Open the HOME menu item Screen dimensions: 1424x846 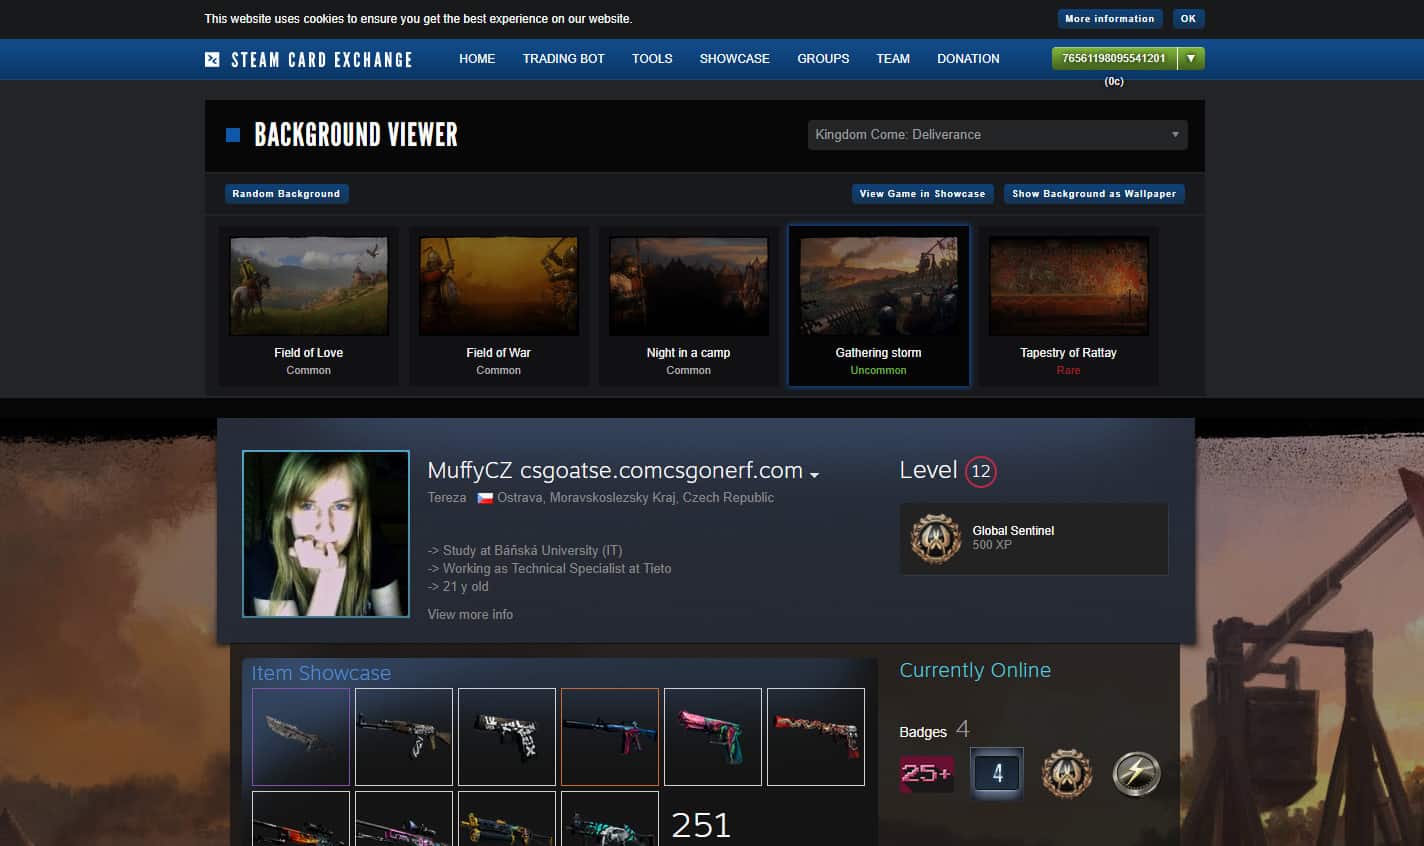pyautogui.click(x=477, y=59)
